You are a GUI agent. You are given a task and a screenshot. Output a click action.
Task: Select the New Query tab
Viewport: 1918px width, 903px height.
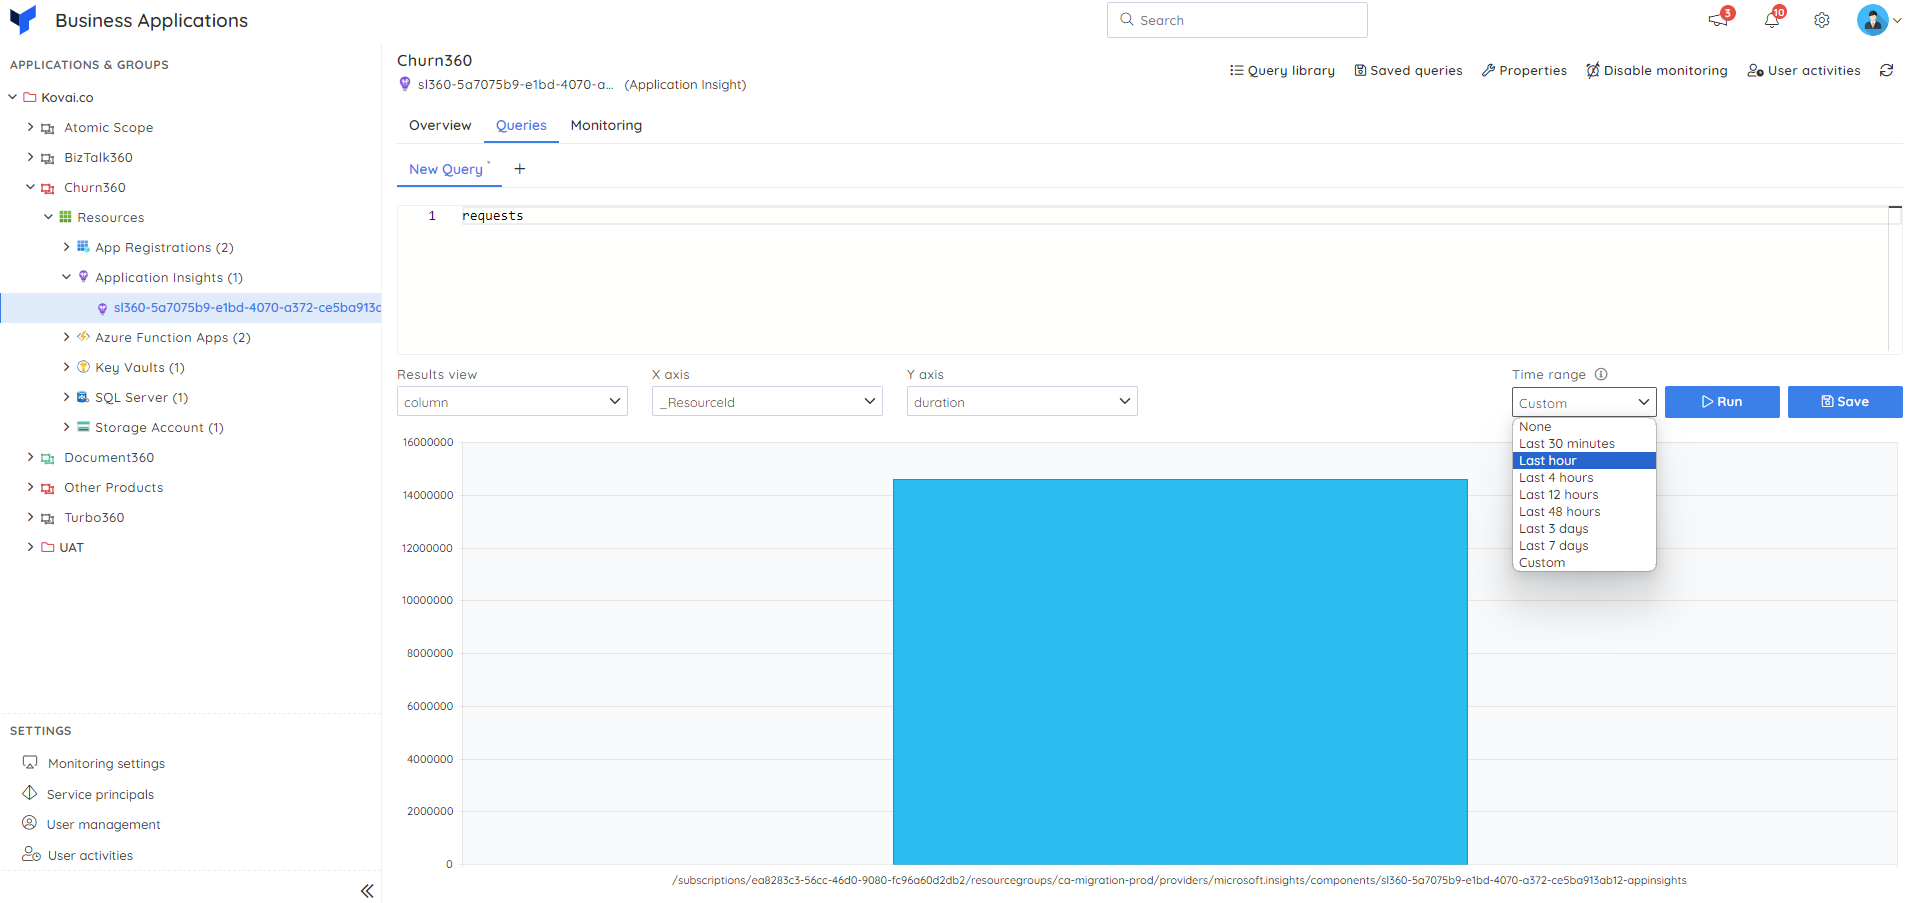point(446,169)
